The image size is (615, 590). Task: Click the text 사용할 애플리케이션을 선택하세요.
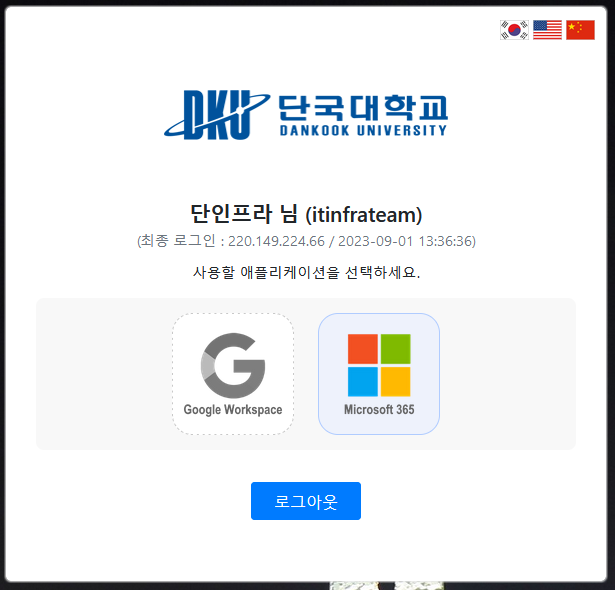pos(306,272)
